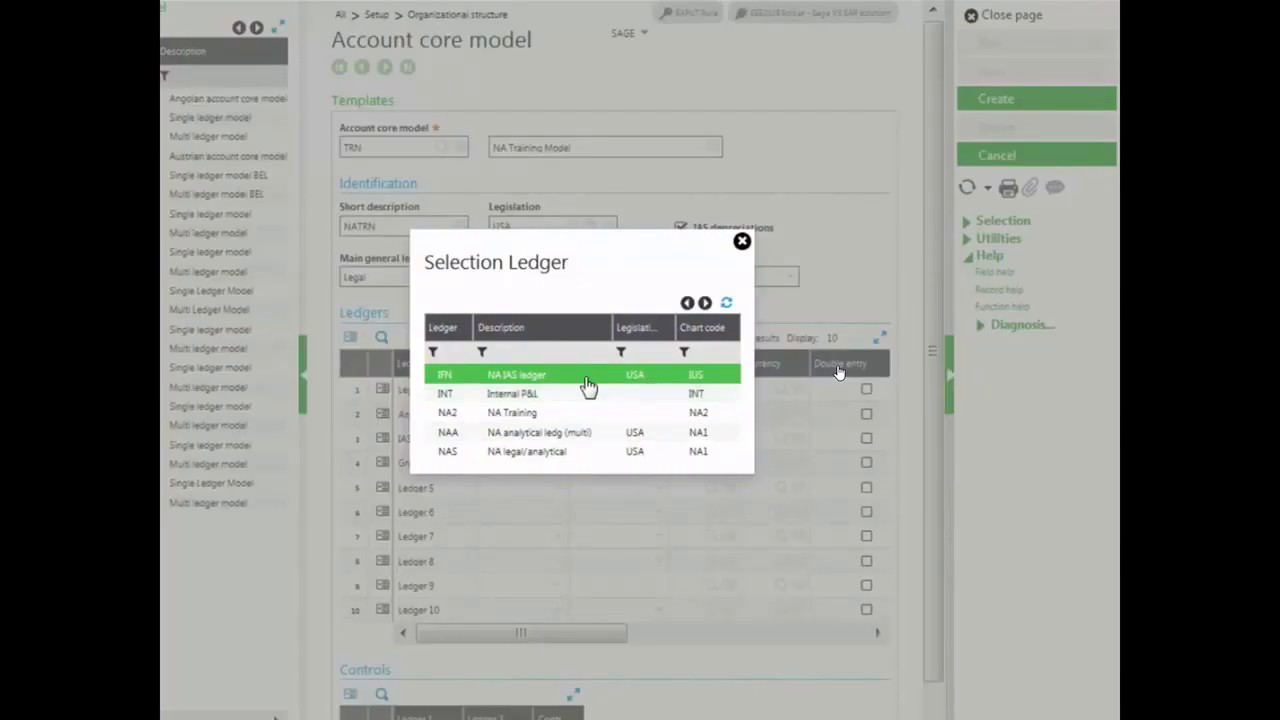Click row actions icon for Ledger 9

pos(383,585)
